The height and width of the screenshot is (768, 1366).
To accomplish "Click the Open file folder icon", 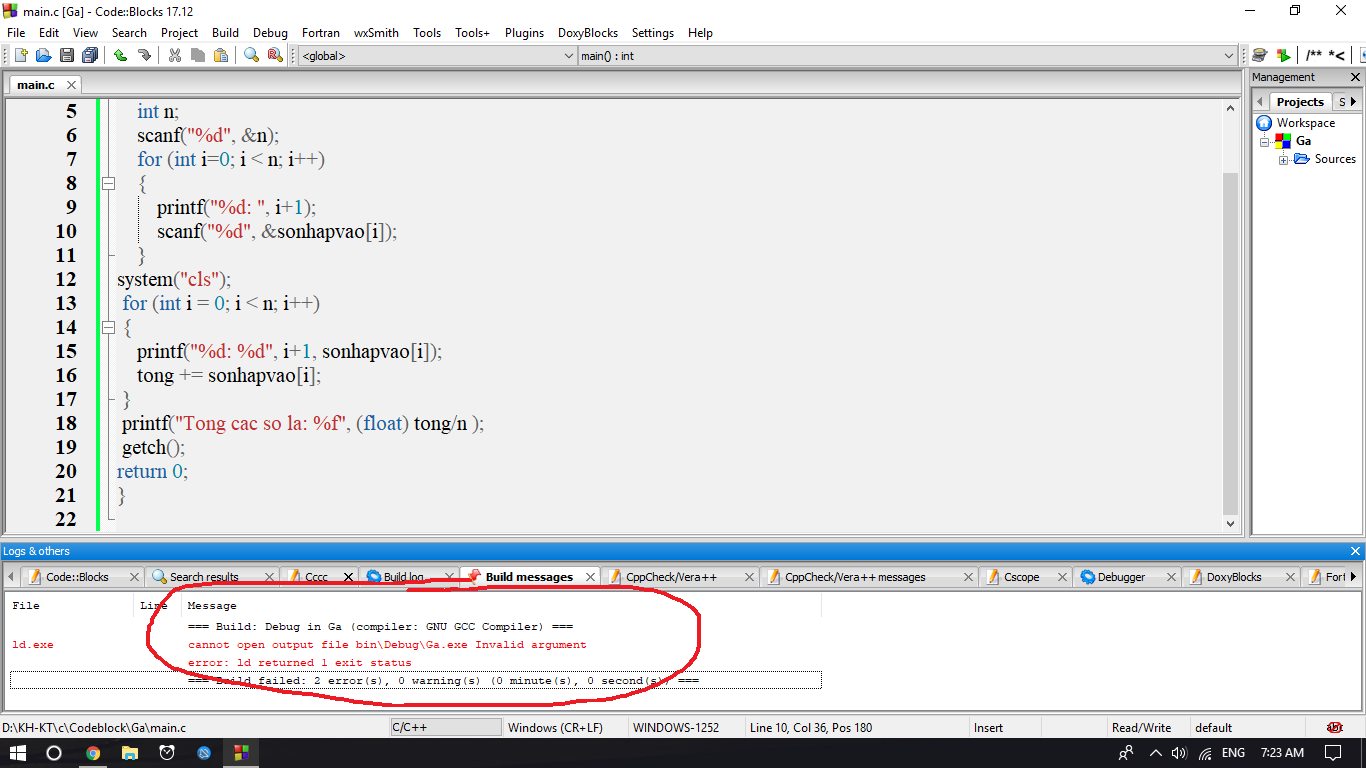I will pos(43,56).
